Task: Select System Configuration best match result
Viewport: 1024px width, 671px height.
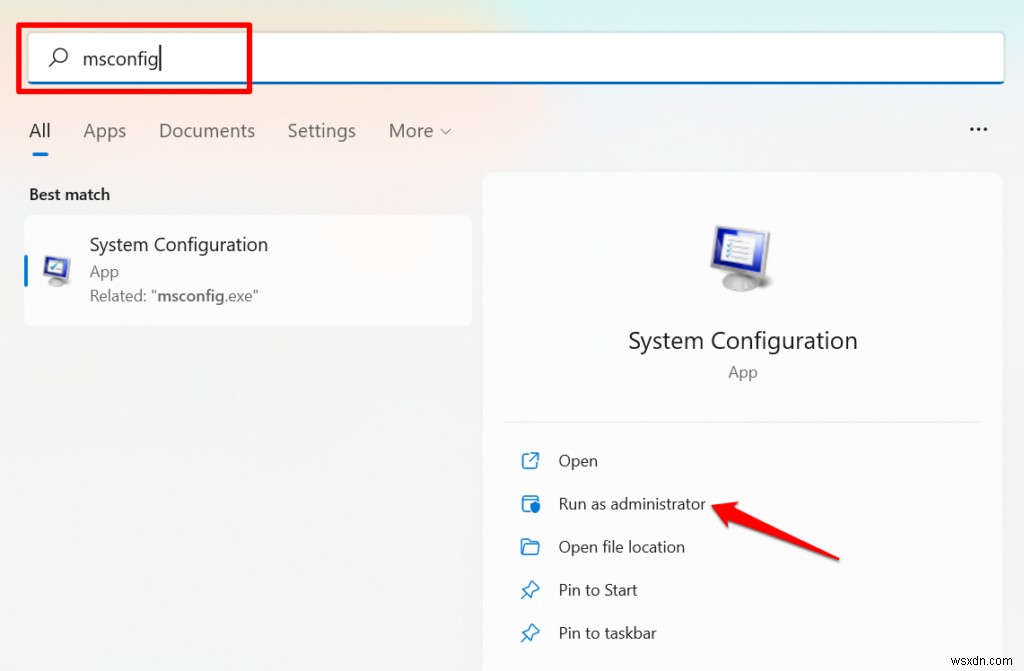Action: tap(248, 270)
